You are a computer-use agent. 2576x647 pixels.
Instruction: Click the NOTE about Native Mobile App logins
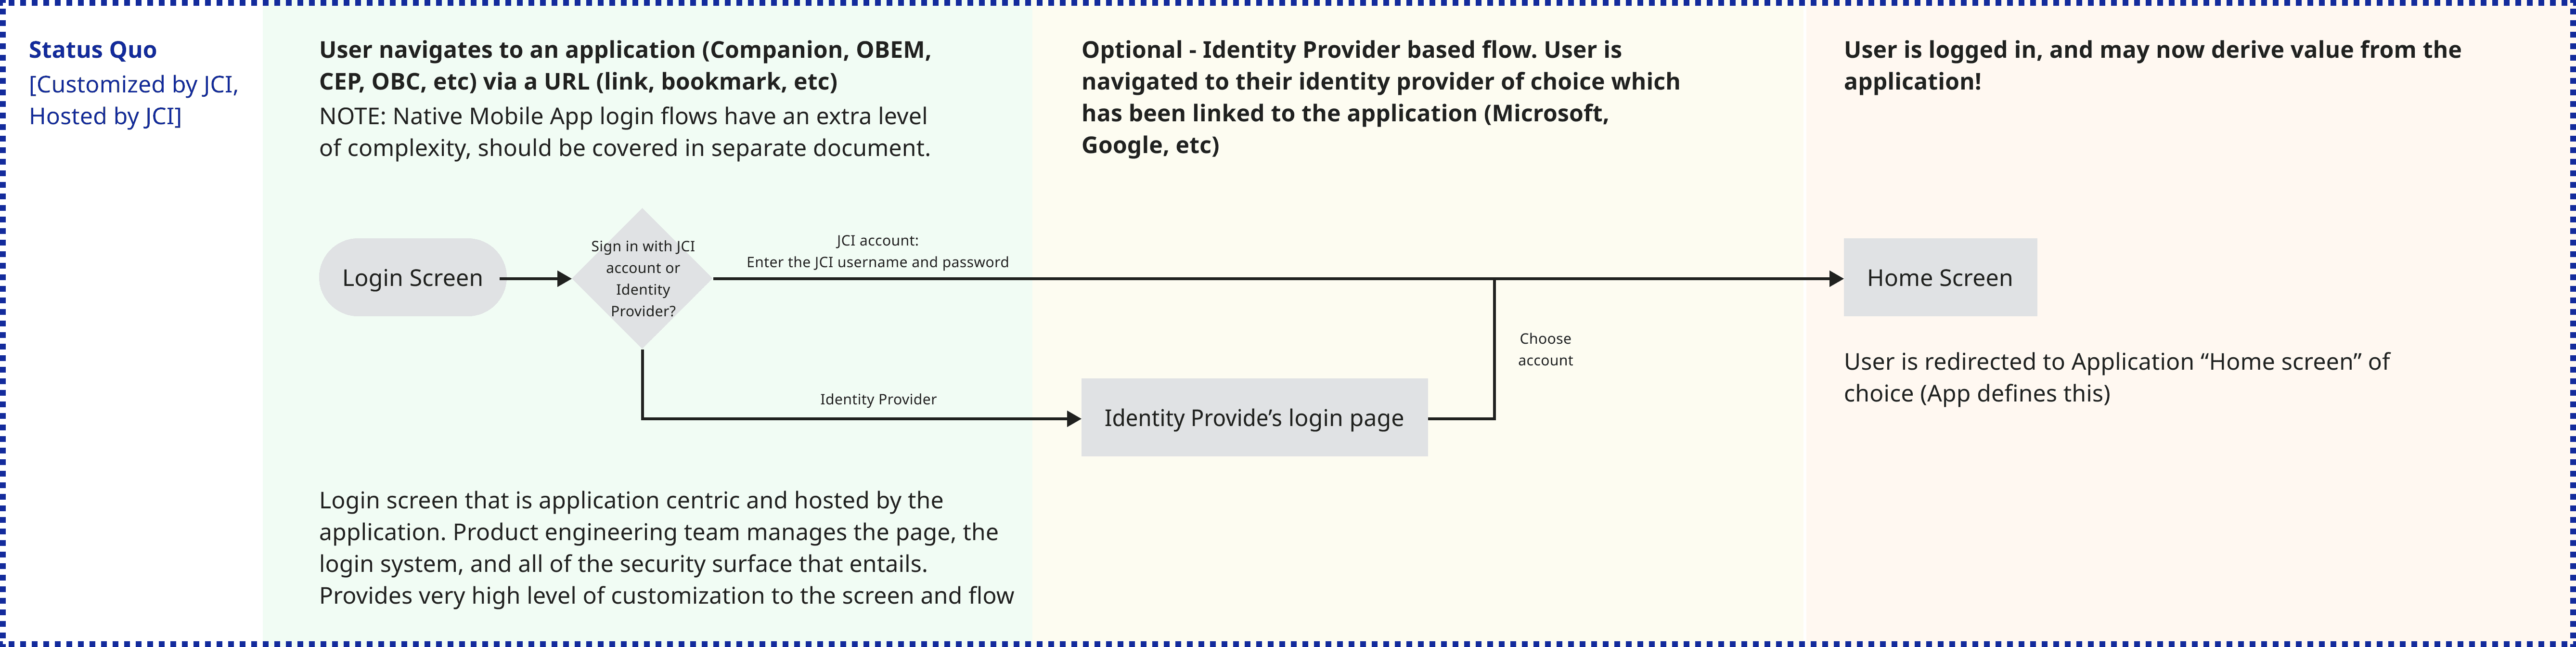coord(625,132)
